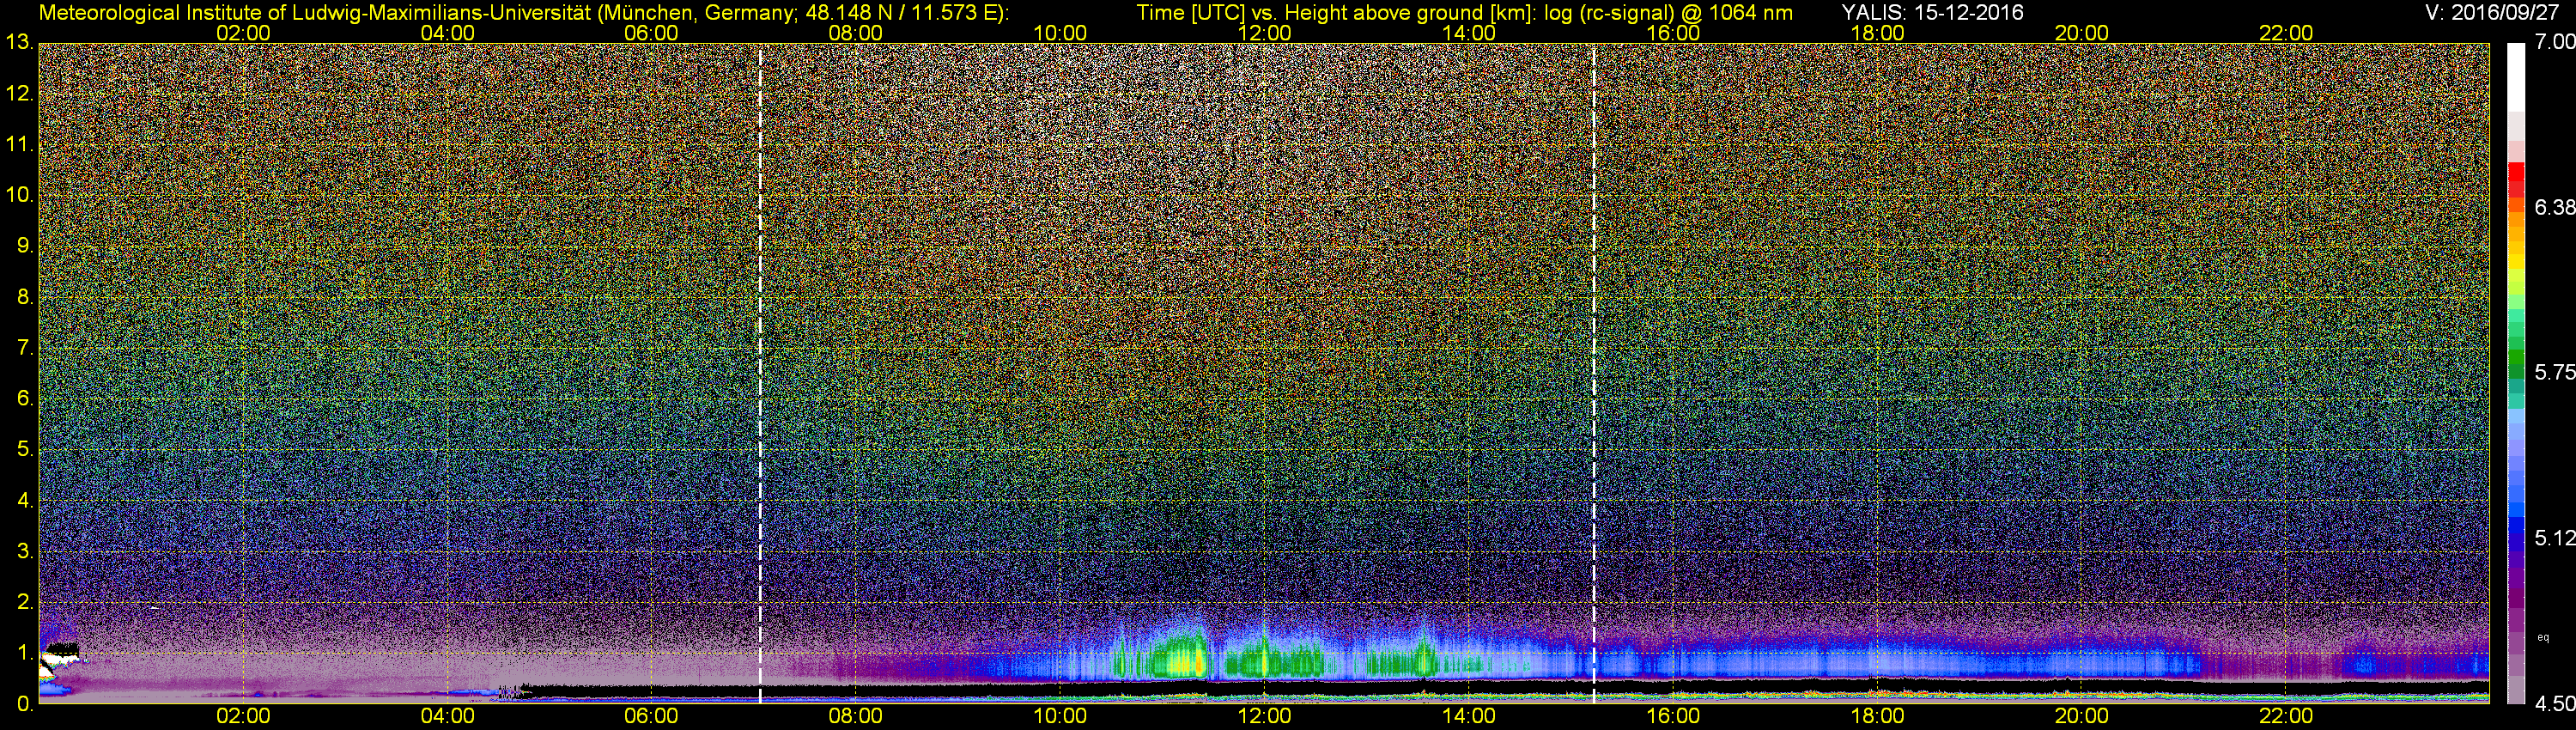Click the 10:00 label on the top time axis
Image resolution: width=2576 pixels, height=730 pixels.
point(1060,33)
